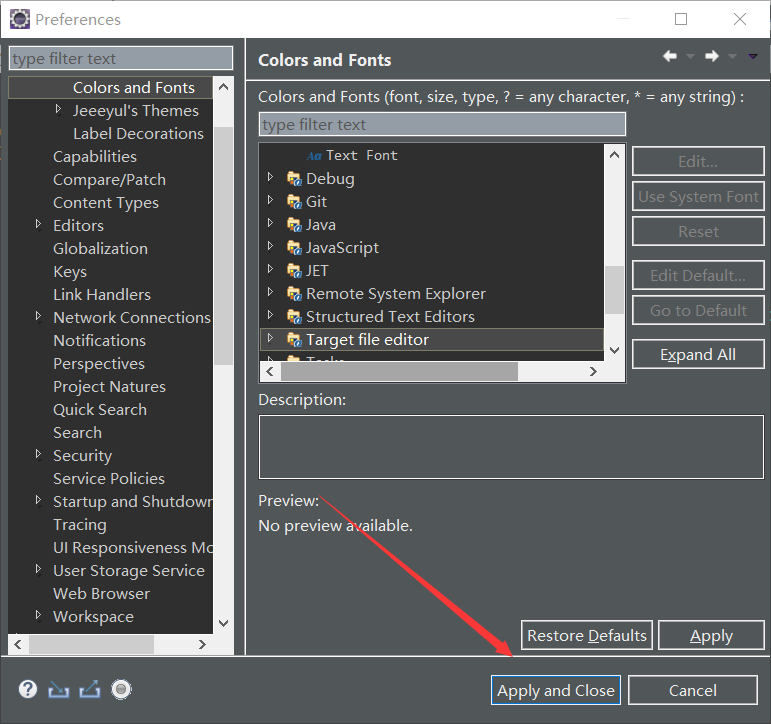
Task: Click the JET folder icon
Action: tap(294, 271)
